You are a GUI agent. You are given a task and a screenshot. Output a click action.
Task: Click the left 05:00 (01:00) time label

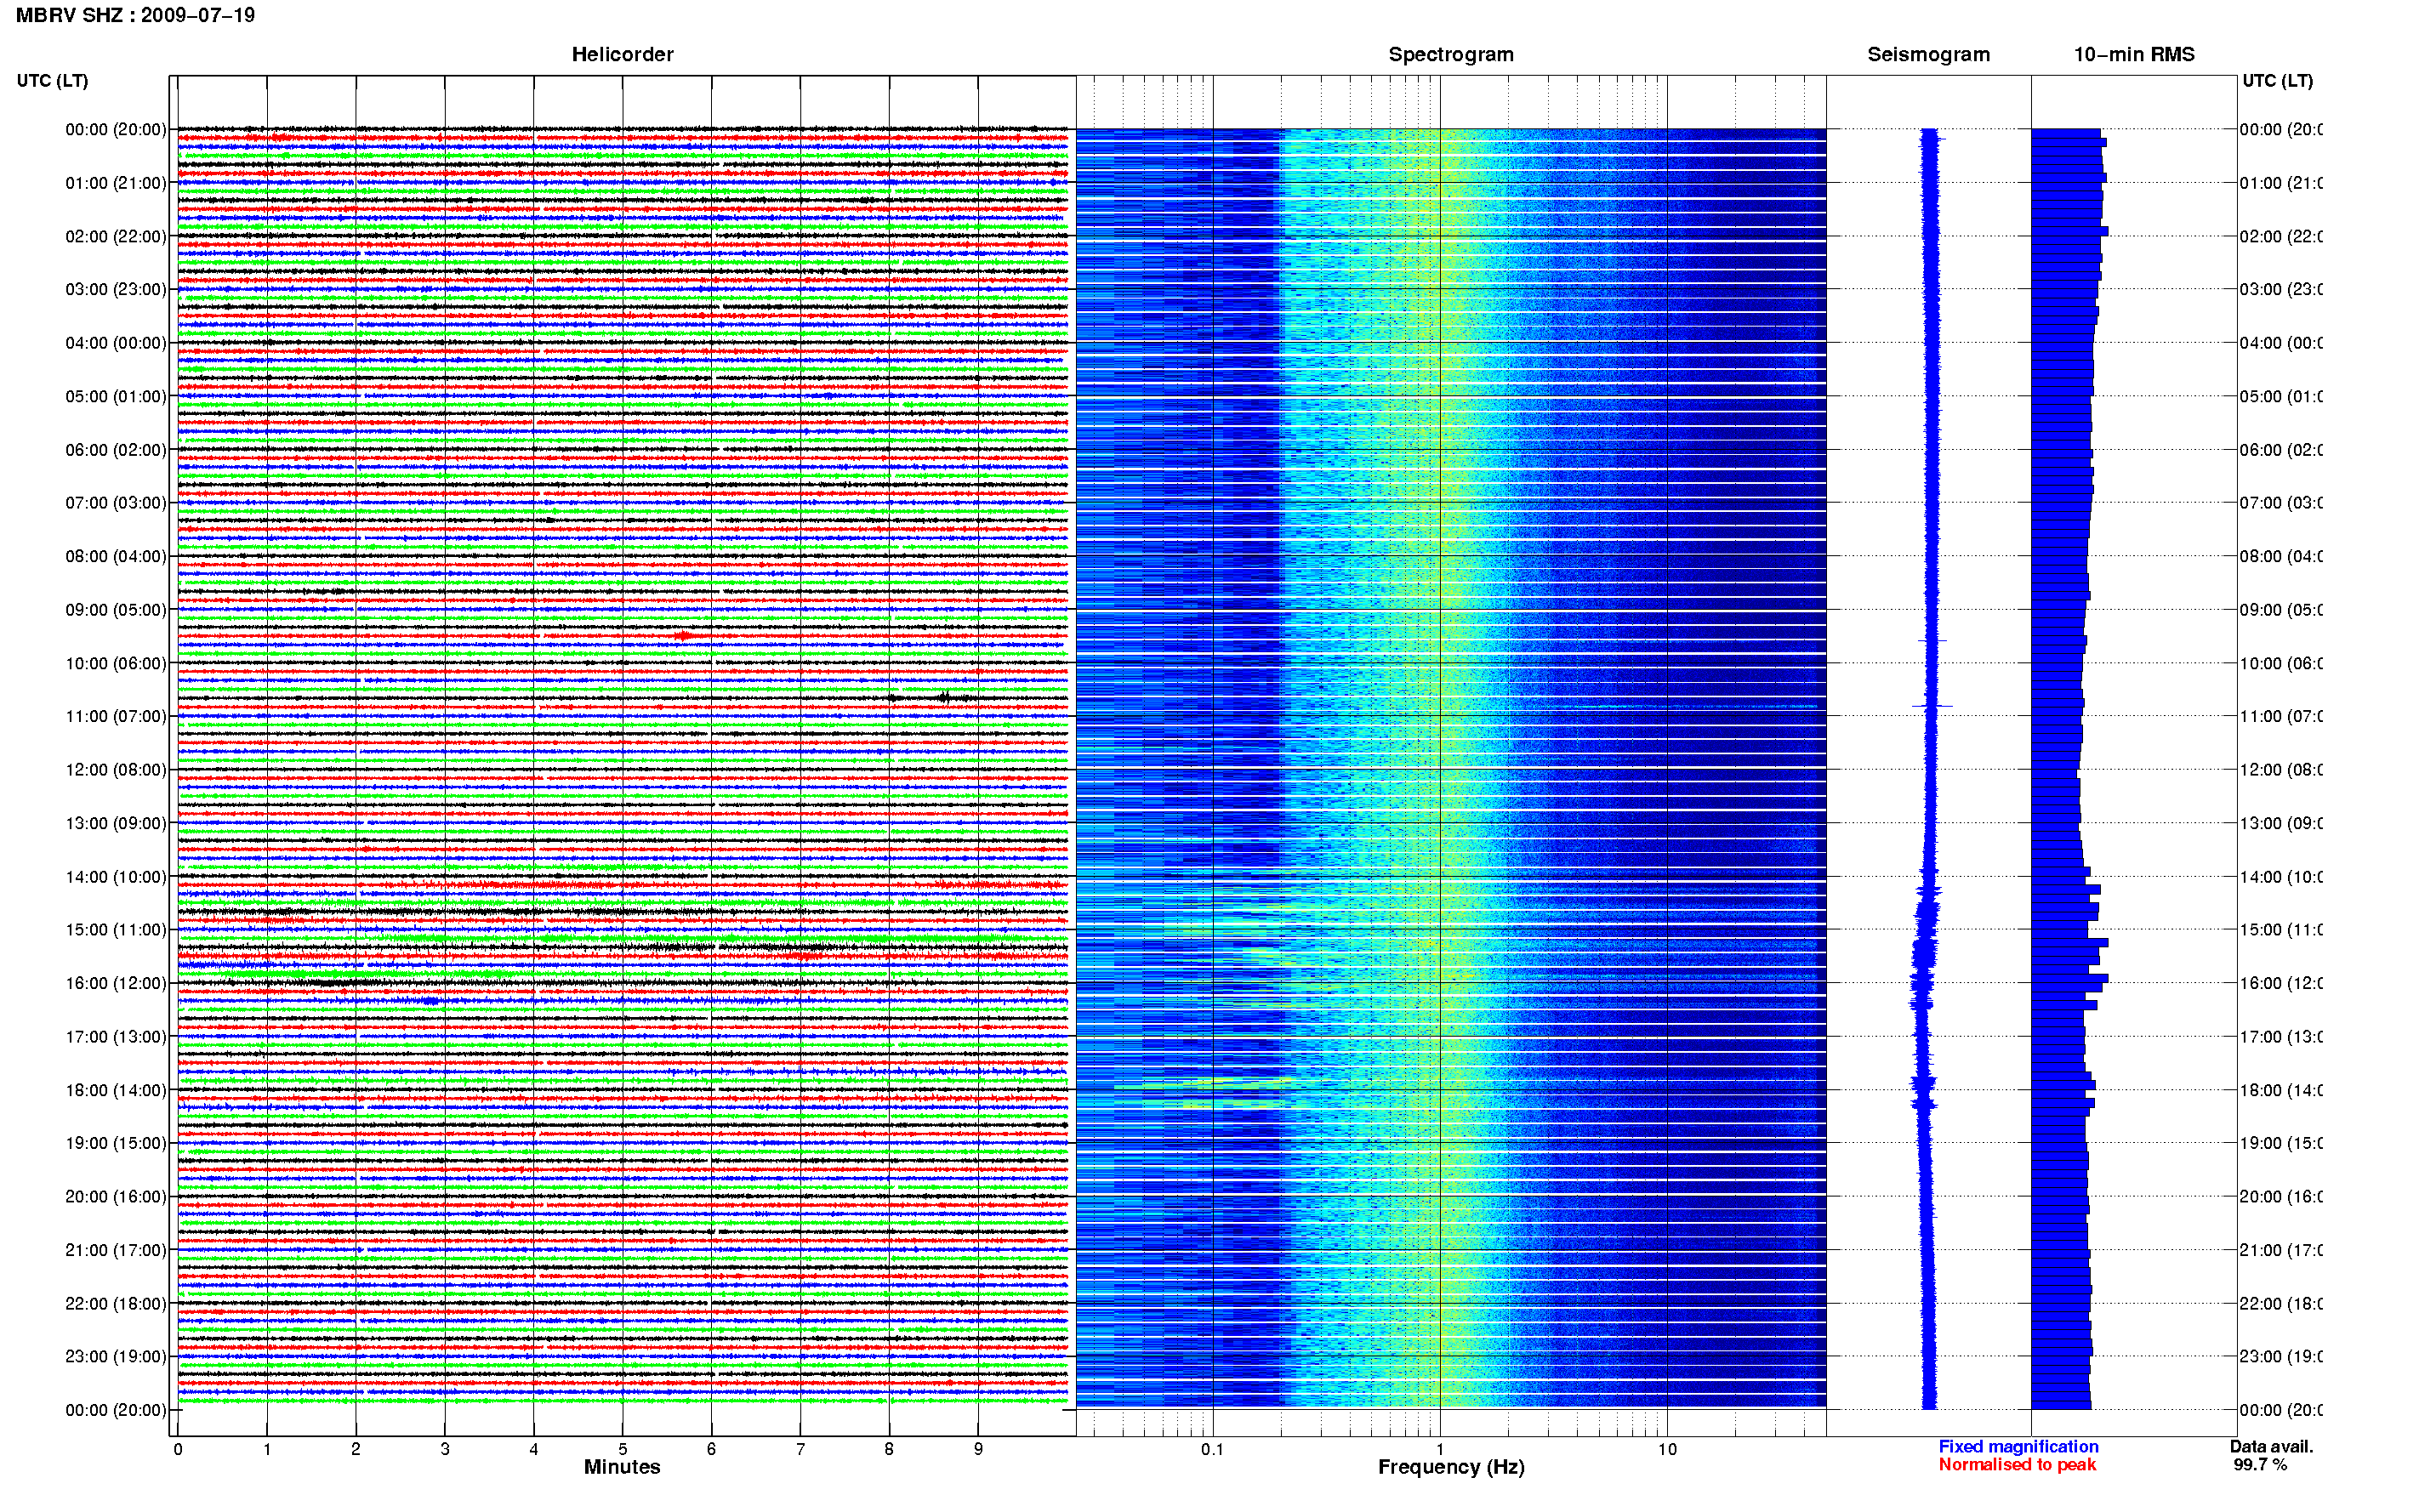coord(116,396)
